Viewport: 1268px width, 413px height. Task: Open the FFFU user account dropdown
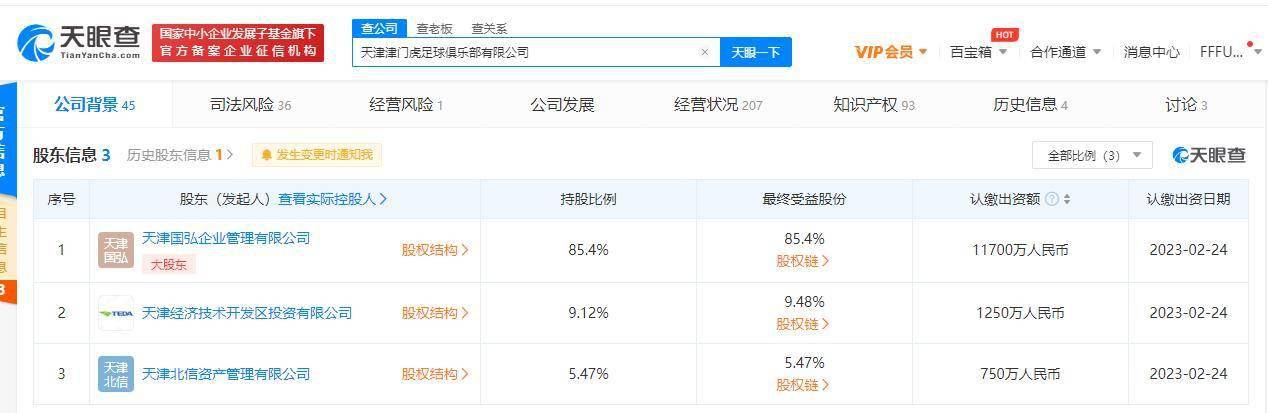coord(1231,52)
